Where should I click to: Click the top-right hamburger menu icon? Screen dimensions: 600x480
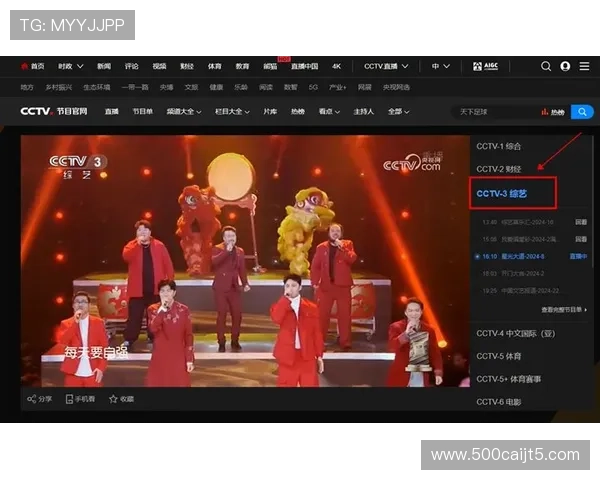coord(584,66)
